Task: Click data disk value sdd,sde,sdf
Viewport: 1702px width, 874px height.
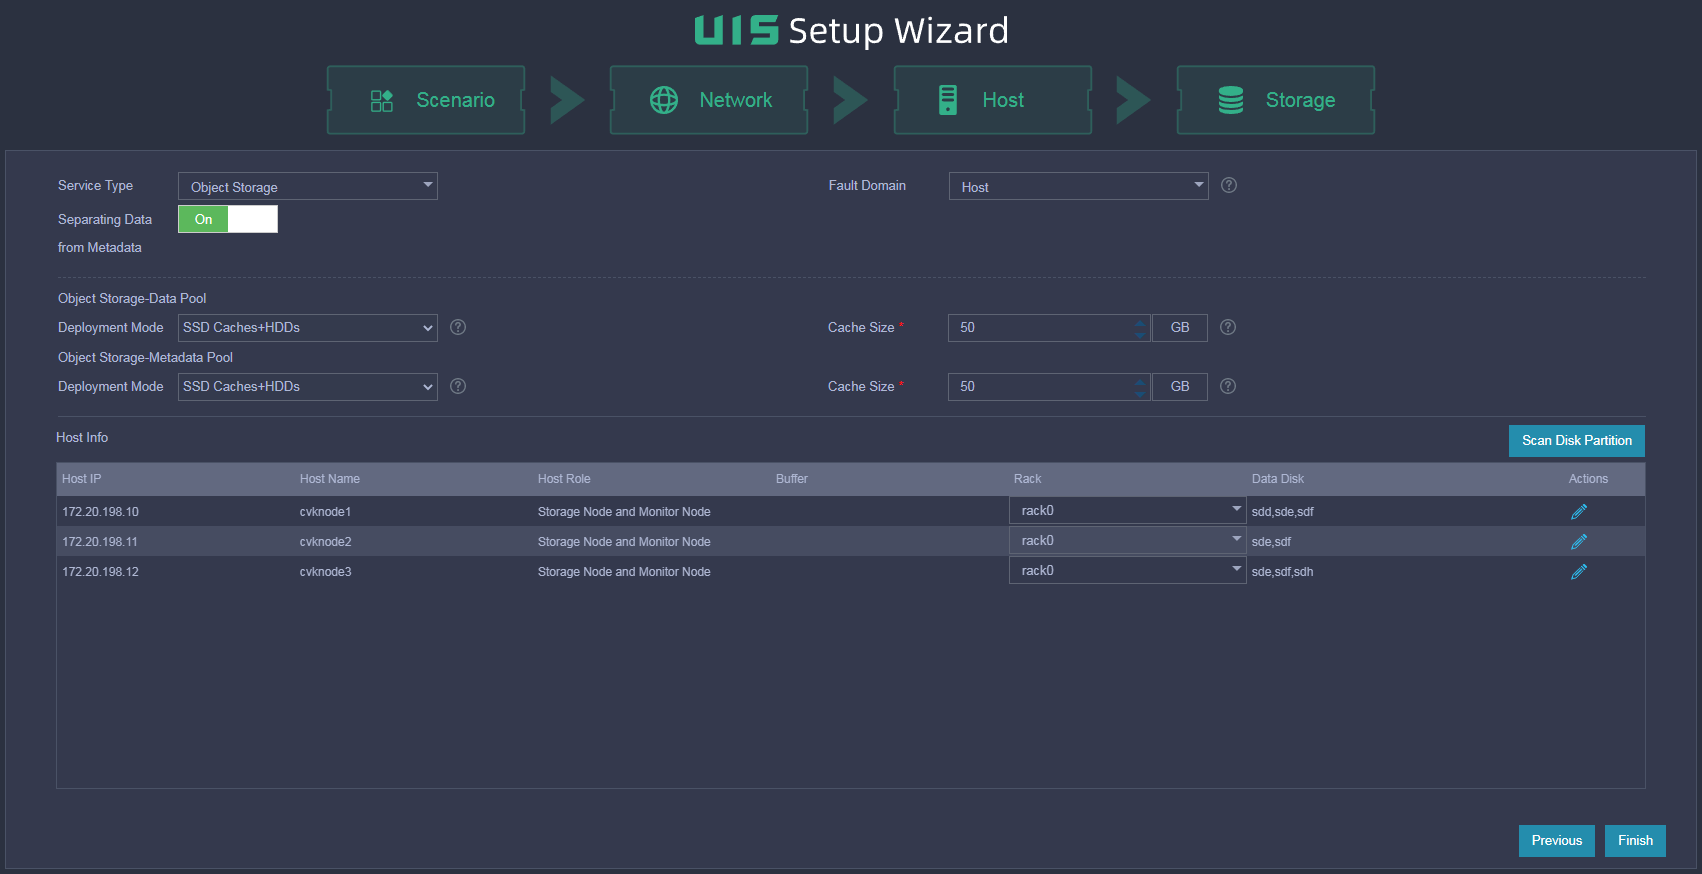Action: [x=1283, y=512]
